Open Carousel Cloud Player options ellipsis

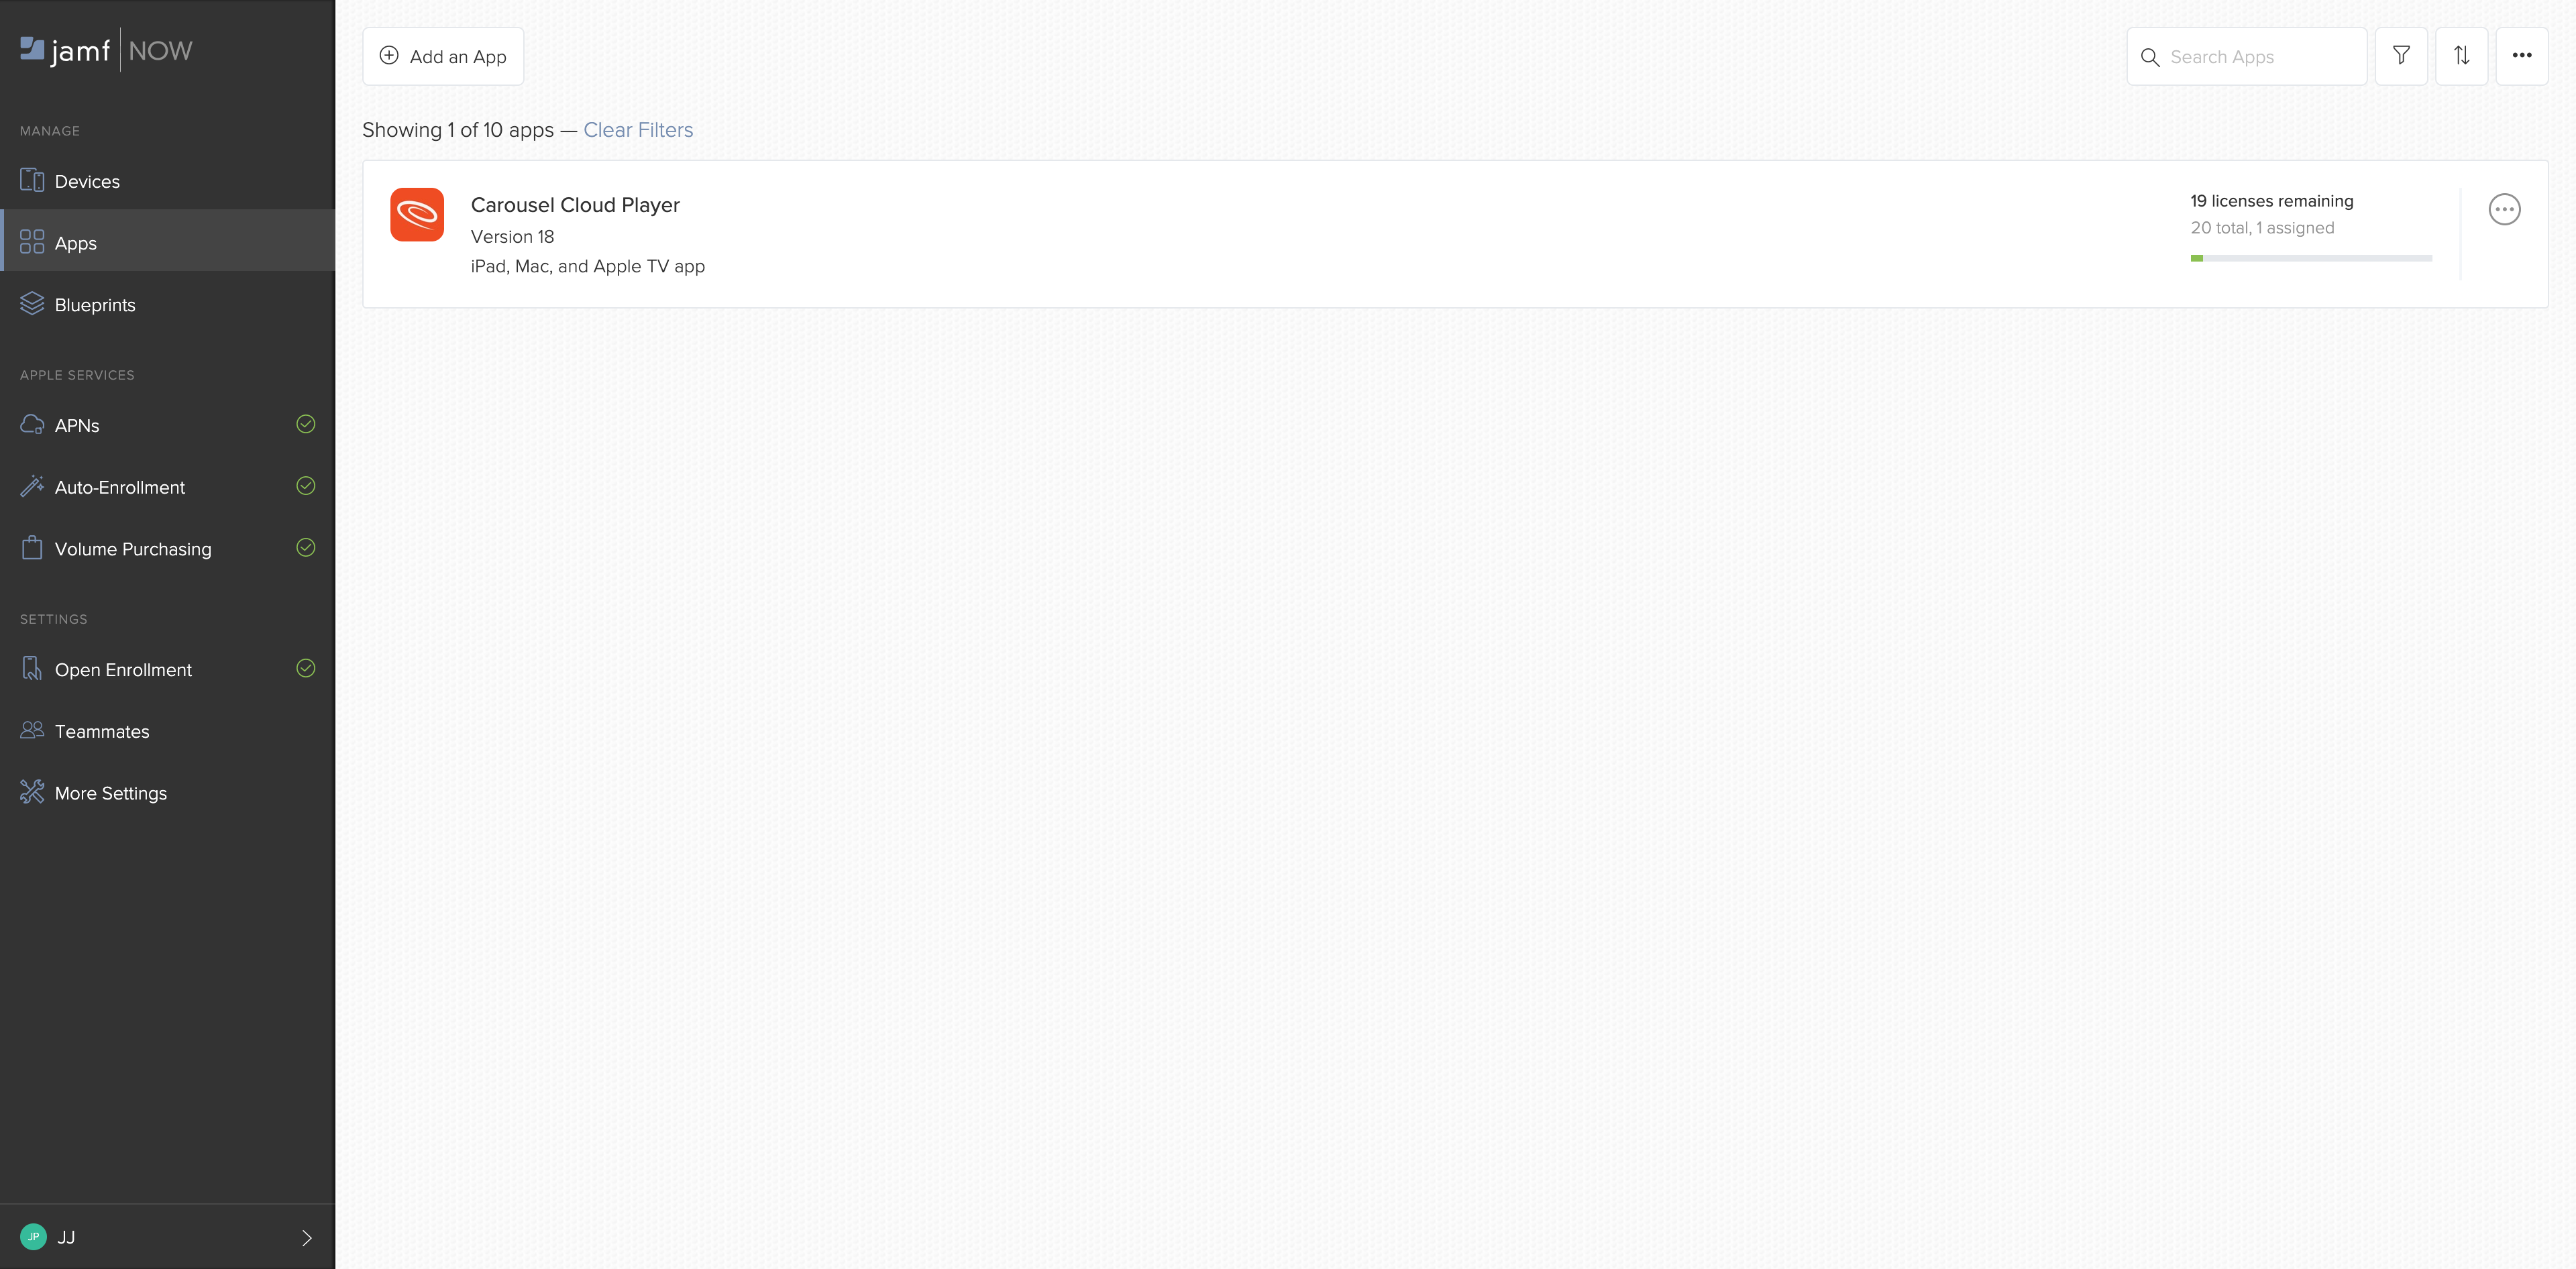2504,210
